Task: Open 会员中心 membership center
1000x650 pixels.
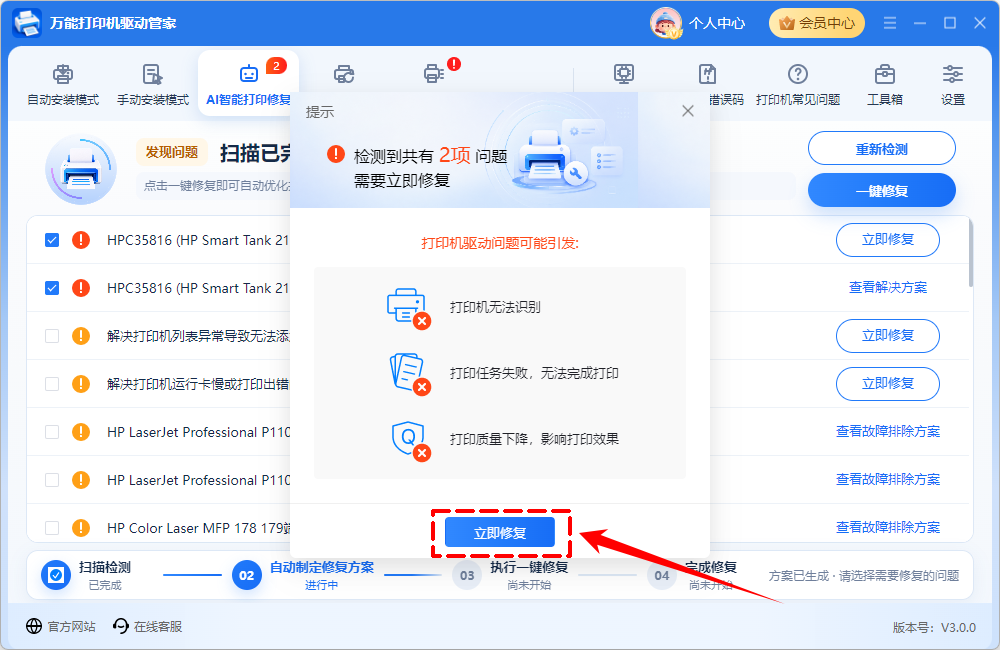Action: (817, 24)
